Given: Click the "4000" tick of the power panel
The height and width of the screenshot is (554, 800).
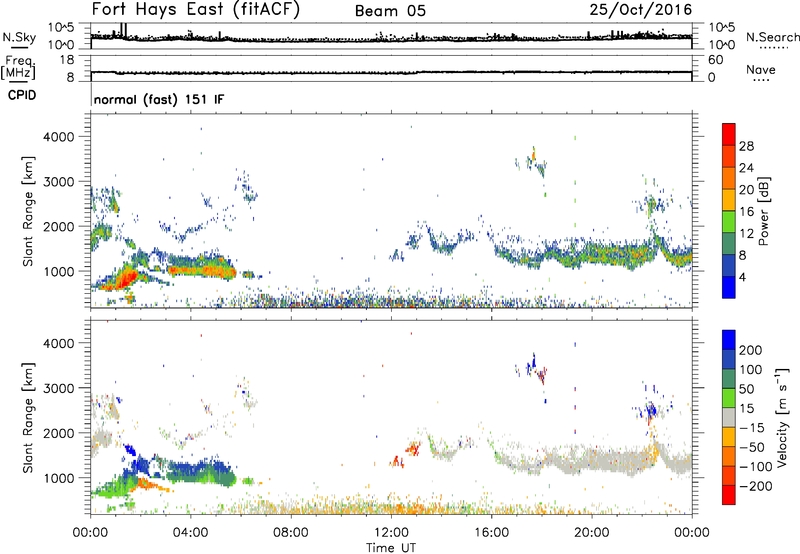Looking at the screenshot, I should [x=58, y=137].
